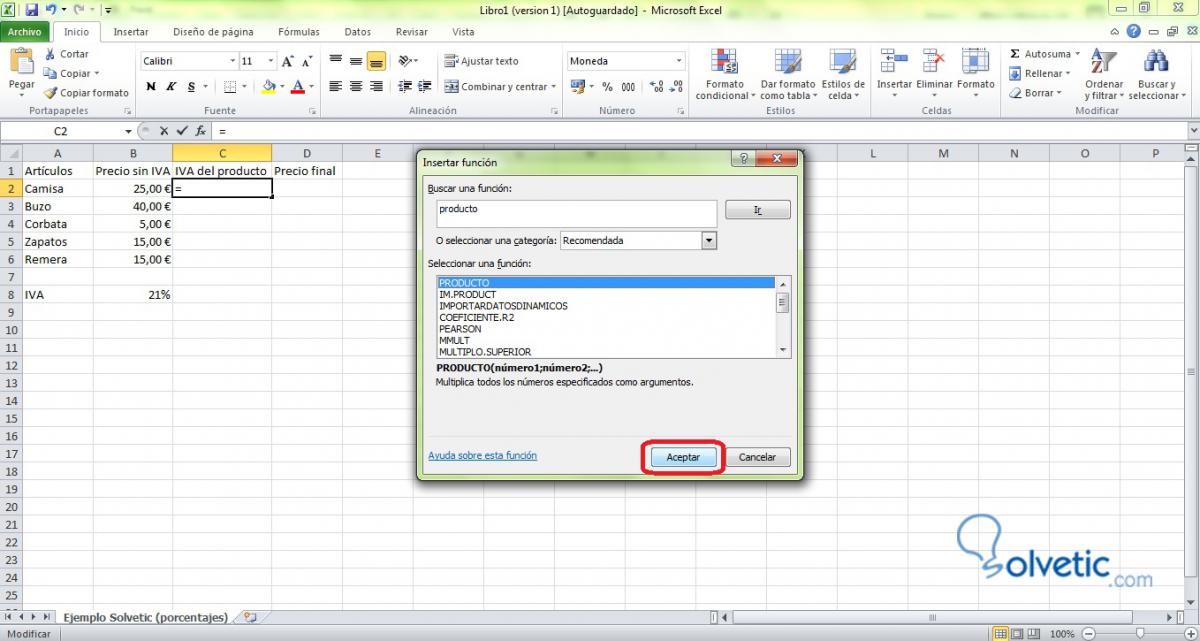Apply yellow fill color bucket
The width and height of the screenshot is (1200, 641).
[x=268, y=87]
